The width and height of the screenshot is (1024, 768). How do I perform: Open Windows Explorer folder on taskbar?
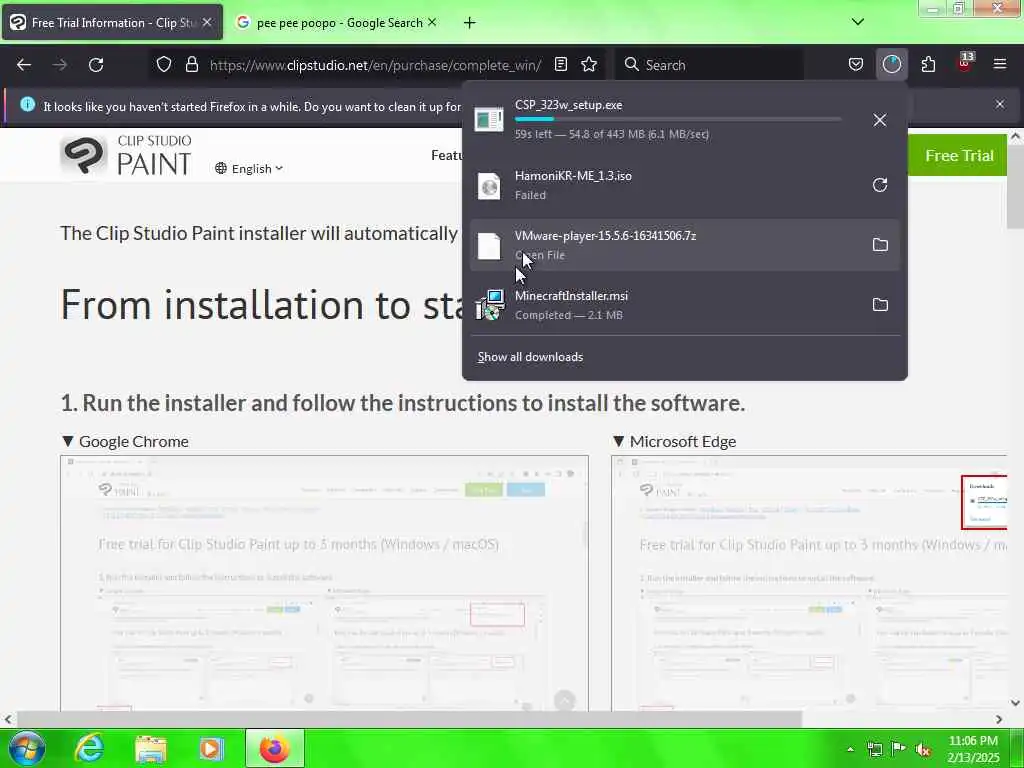[x=151, y=749]
